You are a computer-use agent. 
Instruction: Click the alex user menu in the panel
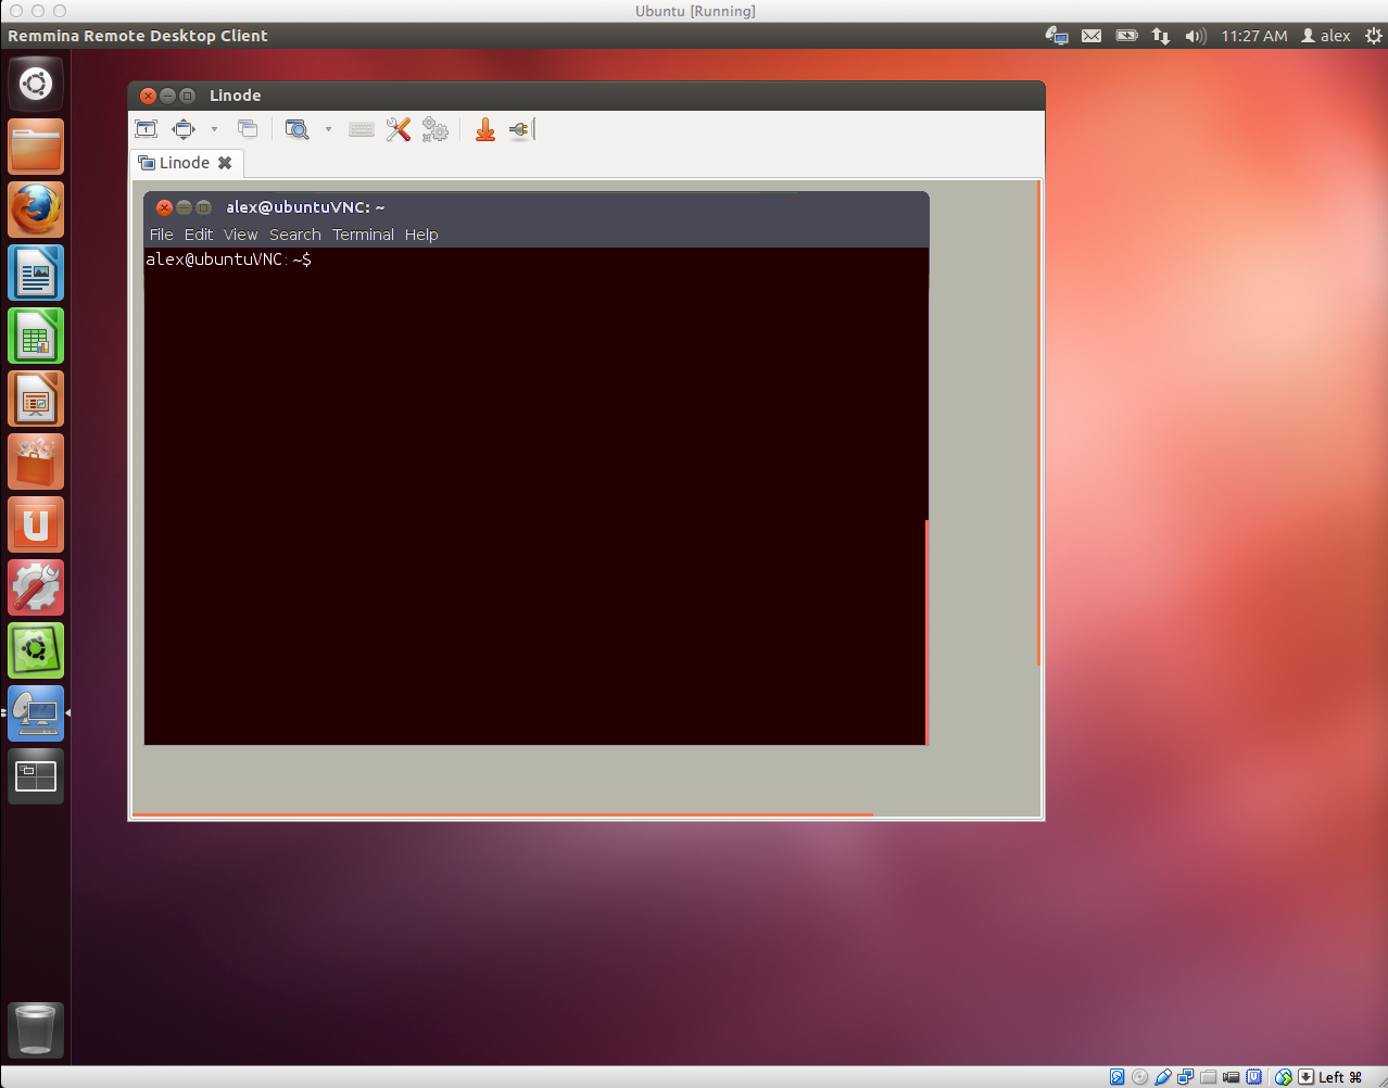click(1326, 35)
